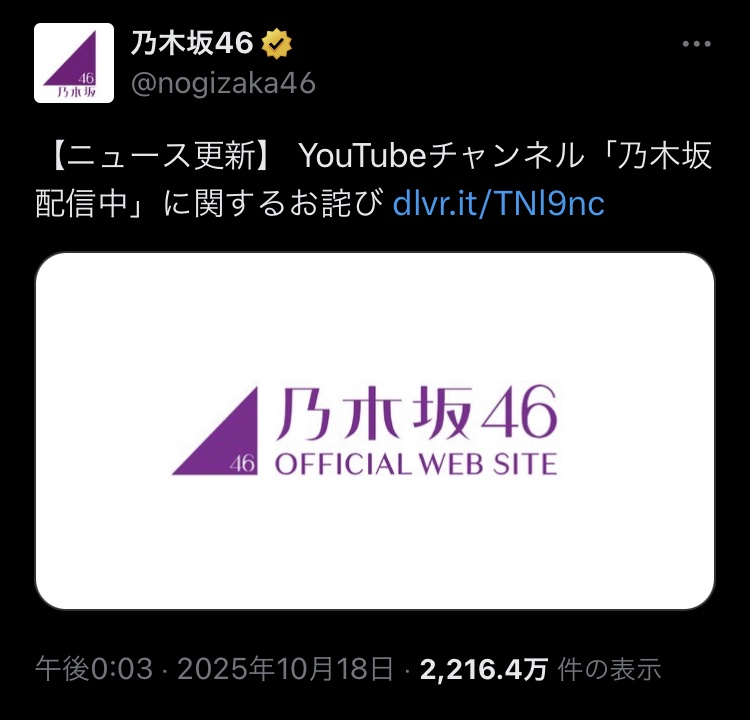This screenshot has height=720, width=750.
Task: Open the official web site preview card
Action: [x=375, y=431]
